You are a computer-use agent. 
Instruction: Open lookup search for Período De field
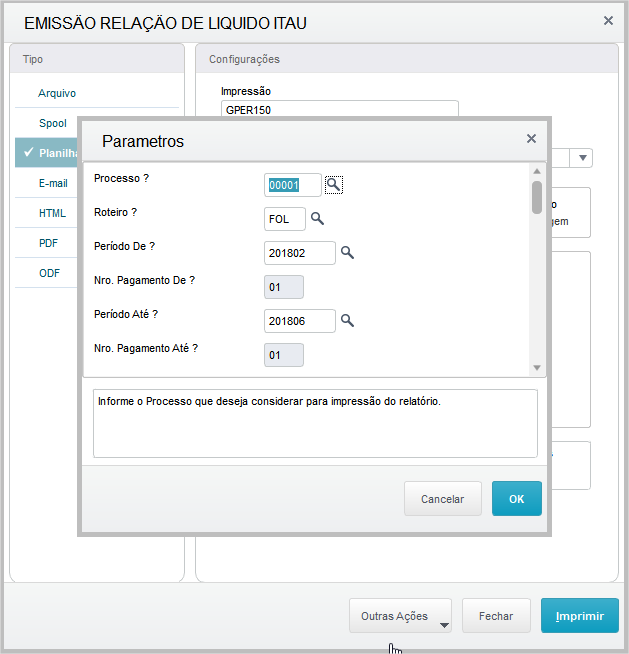347,252
